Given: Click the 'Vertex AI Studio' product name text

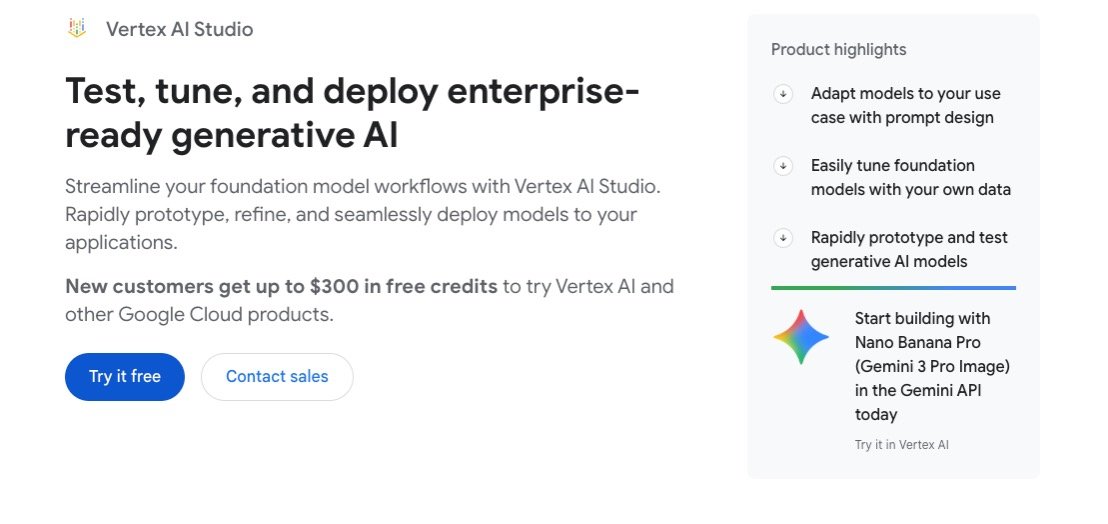Looking at the screenshot, I should (x=179, y=29).
